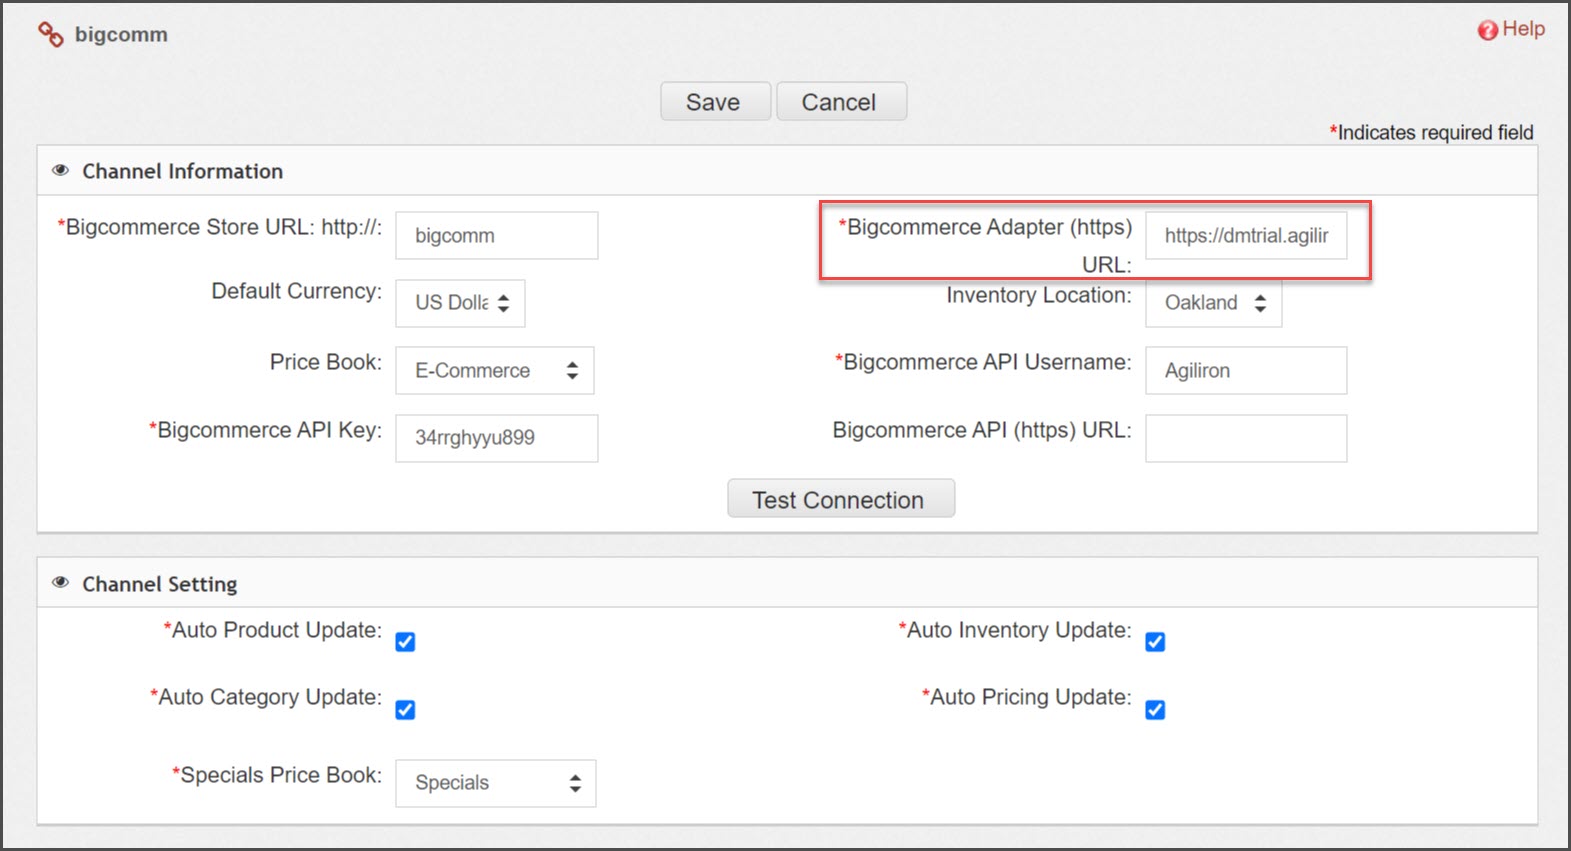Viewport: 1571px width, 851px height.
Task: Click the Price Book label
Action: coord(326,362)
